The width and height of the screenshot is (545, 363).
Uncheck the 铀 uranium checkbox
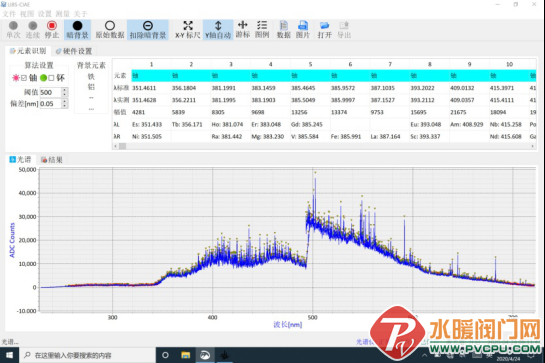tap(24, 78)
